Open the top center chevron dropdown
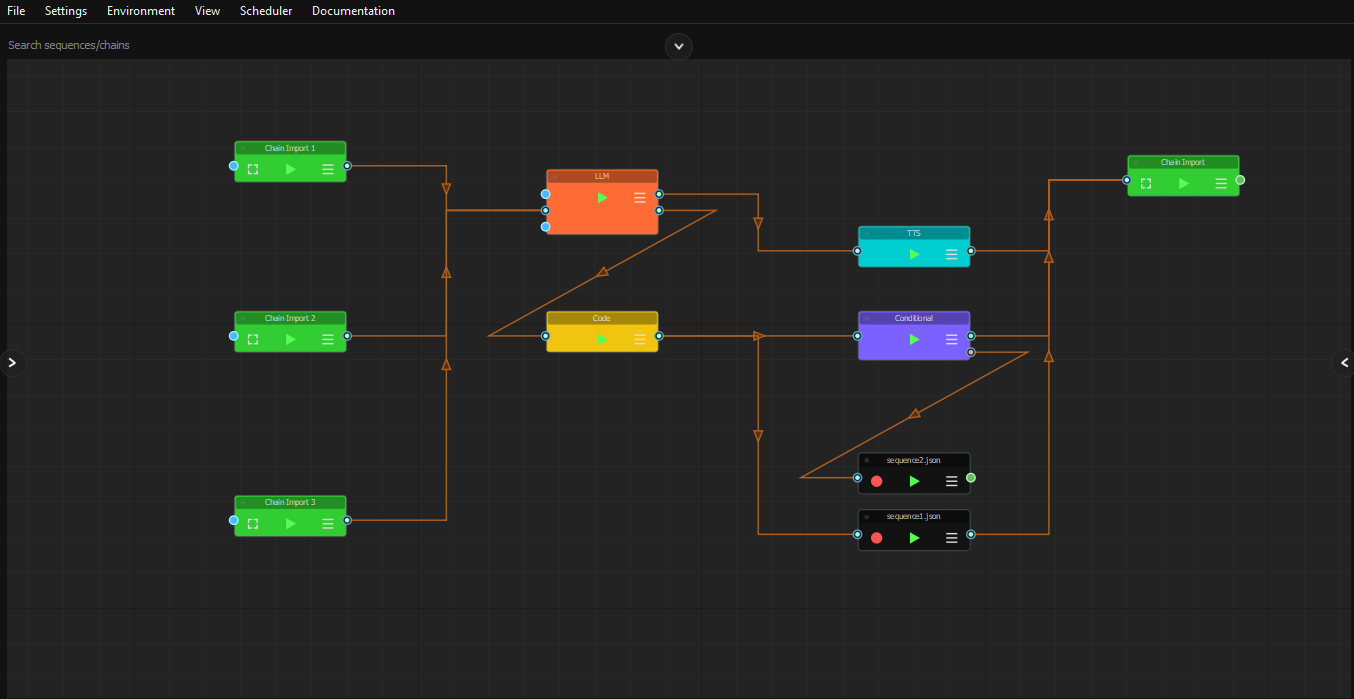The width and height of the screenshot is (1354, 699). 678,46
